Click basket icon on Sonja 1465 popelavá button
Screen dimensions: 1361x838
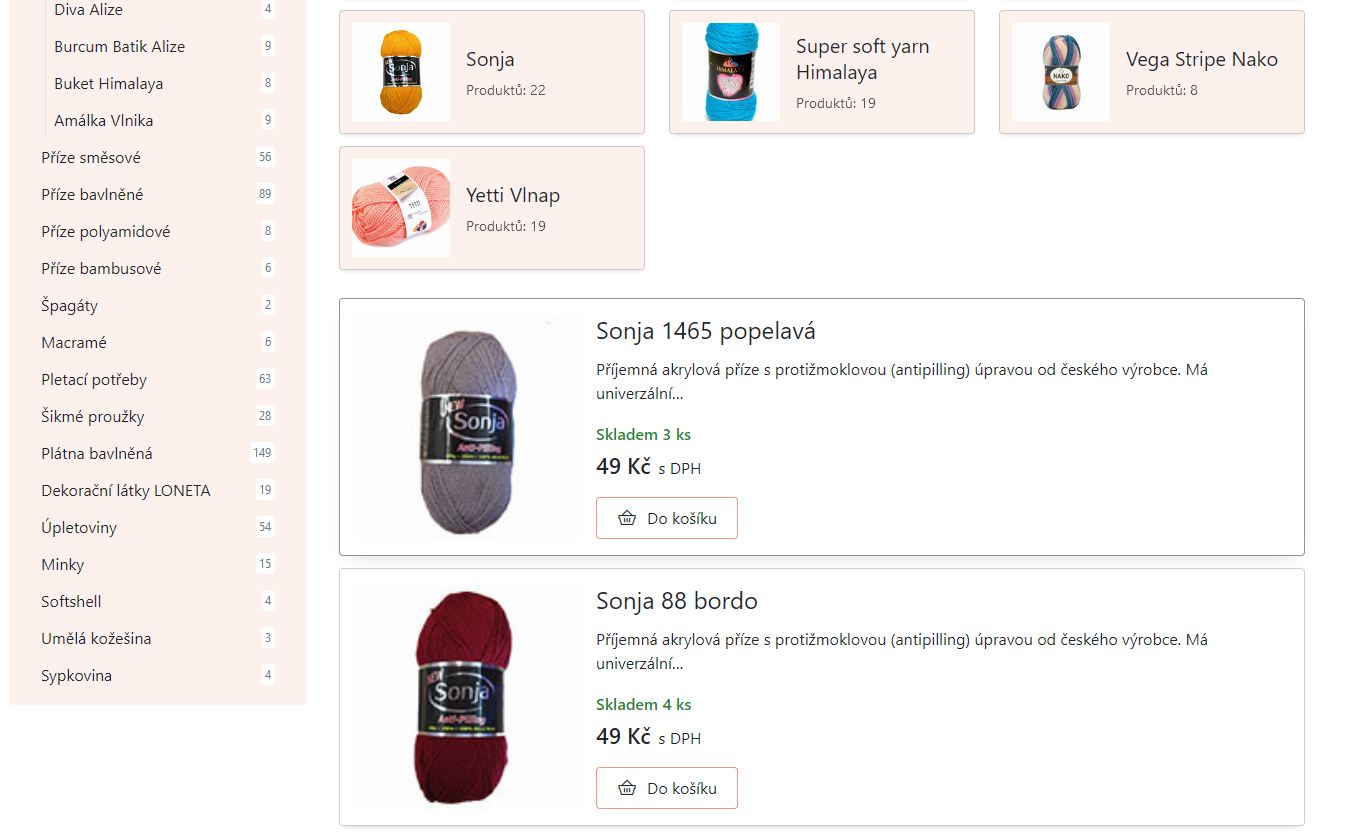627,518
